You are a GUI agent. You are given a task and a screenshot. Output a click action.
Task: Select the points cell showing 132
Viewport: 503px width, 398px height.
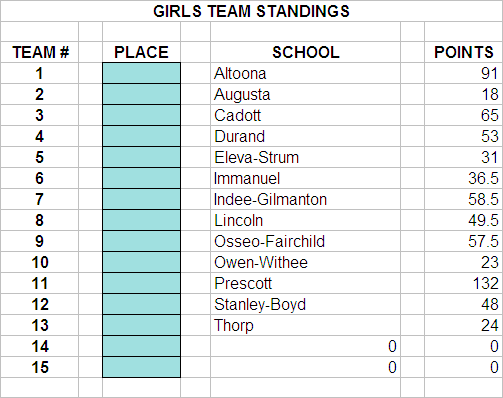463,283
